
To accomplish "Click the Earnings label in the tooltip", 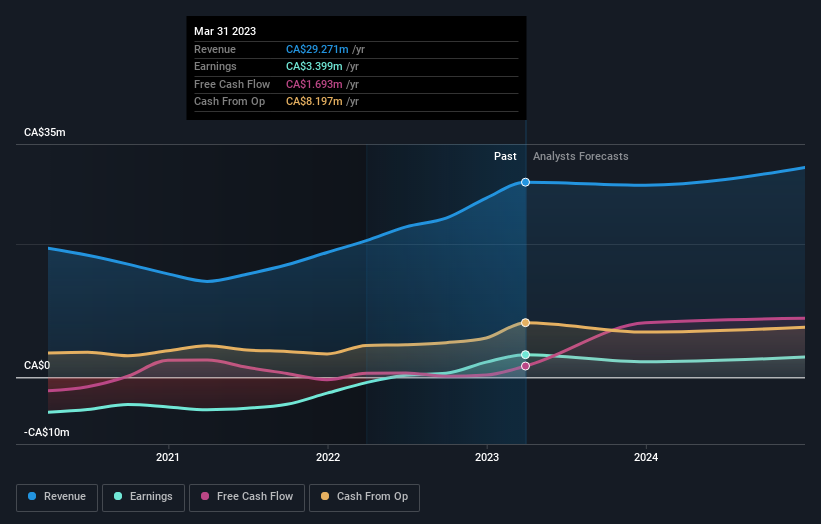I will pyautogui.click(x=215, y=66).
